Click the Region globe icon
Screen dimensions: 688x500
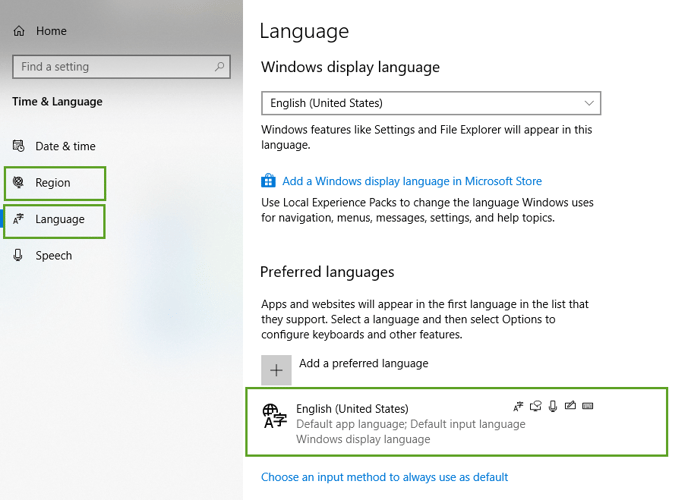18,182
